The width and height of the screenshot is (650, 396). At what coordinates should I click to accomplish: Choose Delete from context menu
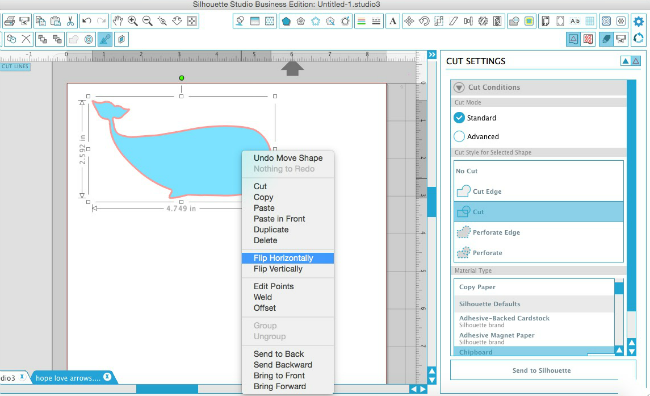click(288, 240)
